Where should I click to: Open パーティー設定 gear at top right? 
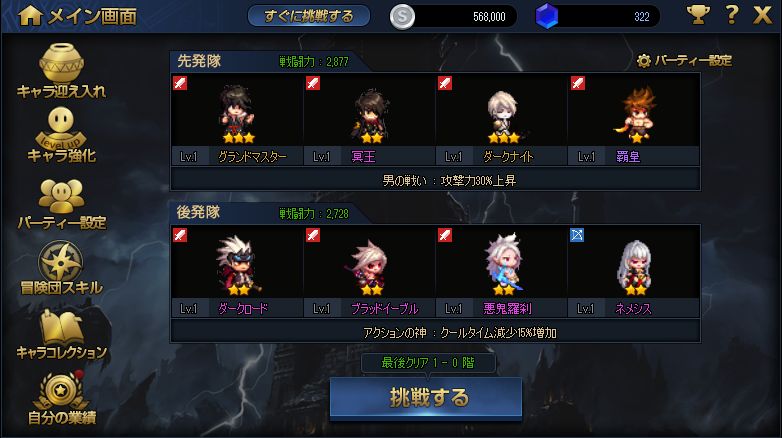tap(684, 61)
